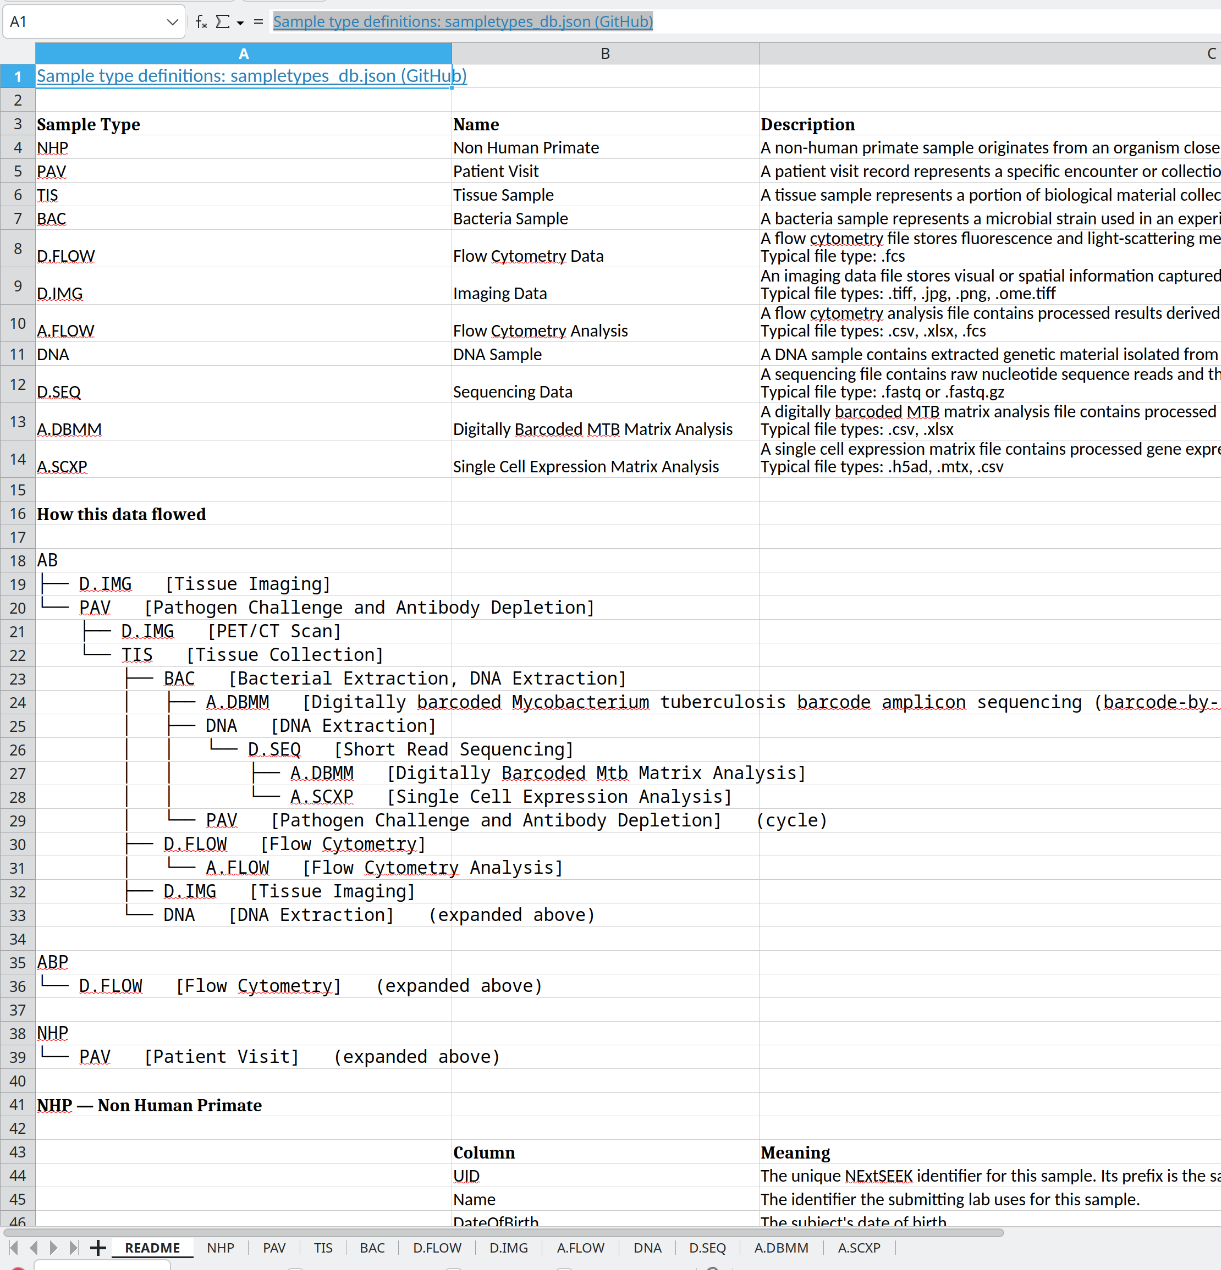Go to the next sheet tab arrow
The height and width of the screenshot is (1270, 1221).
click(53, 1247)
